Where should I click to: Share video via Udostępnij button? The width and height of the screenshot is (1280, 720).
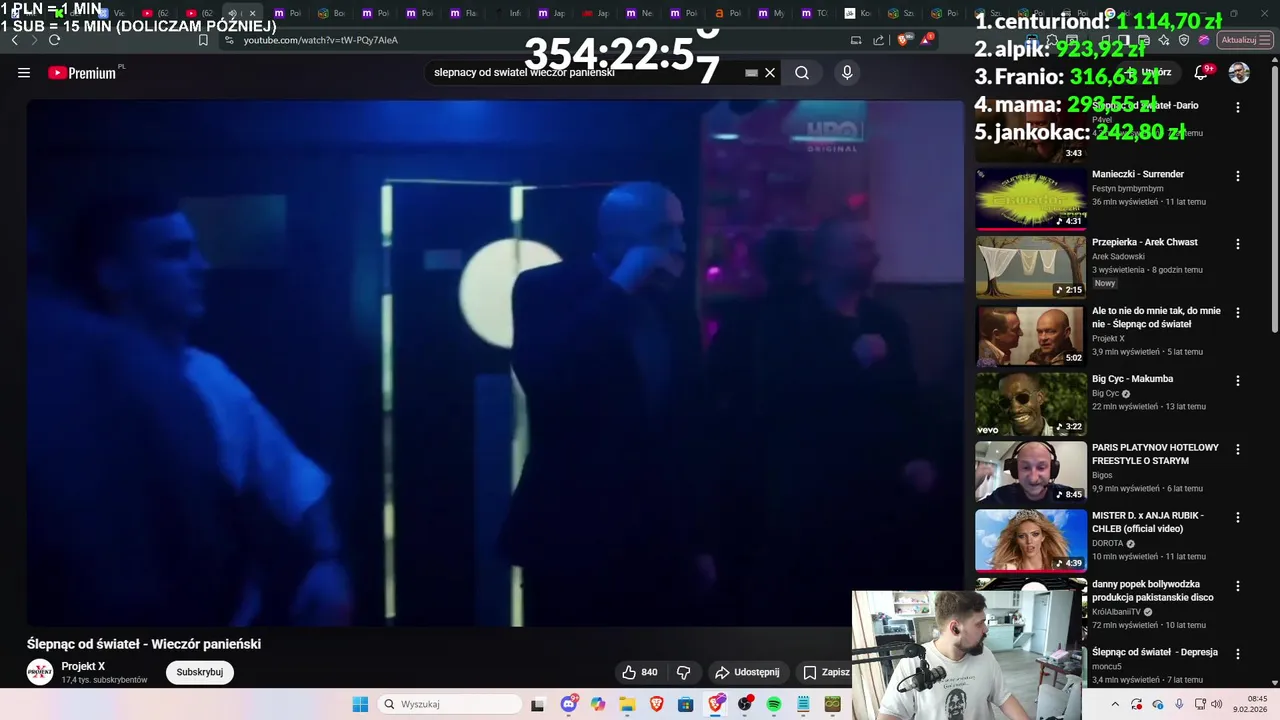pyautogui.click(x=747, y=672)
